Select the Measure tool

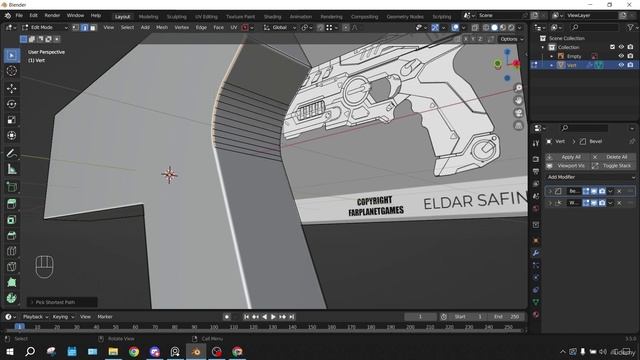(x=12, y=169)
